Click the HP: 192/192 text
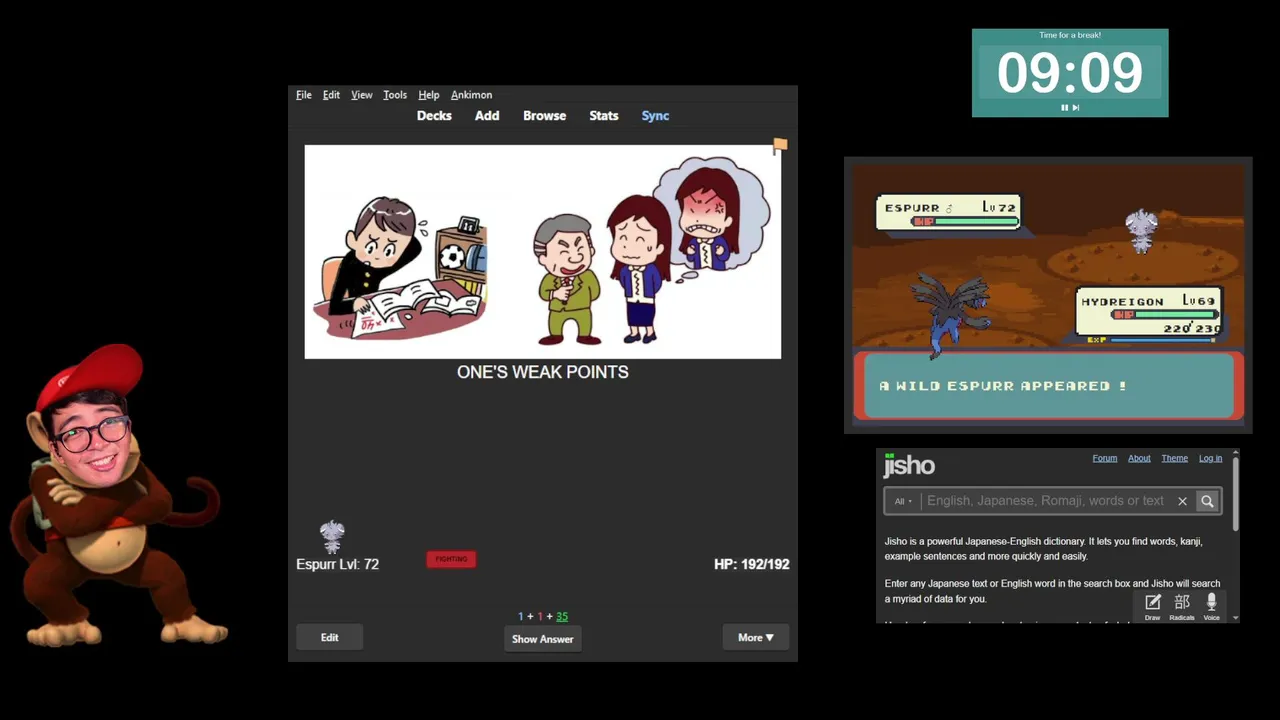The image size is (1280, 720). (752, 564)
